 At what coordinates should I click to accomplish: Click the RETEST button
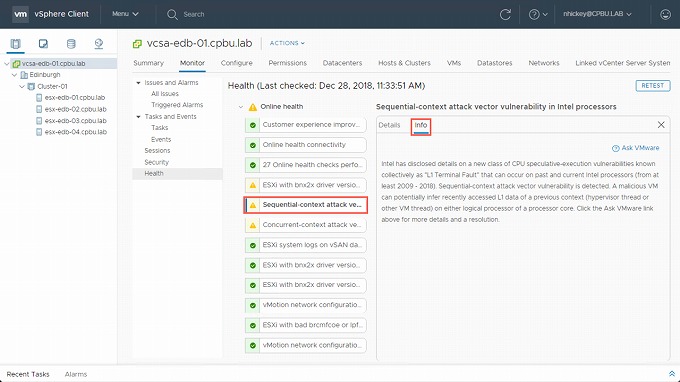pyautogui.click(x=653, y=85)
